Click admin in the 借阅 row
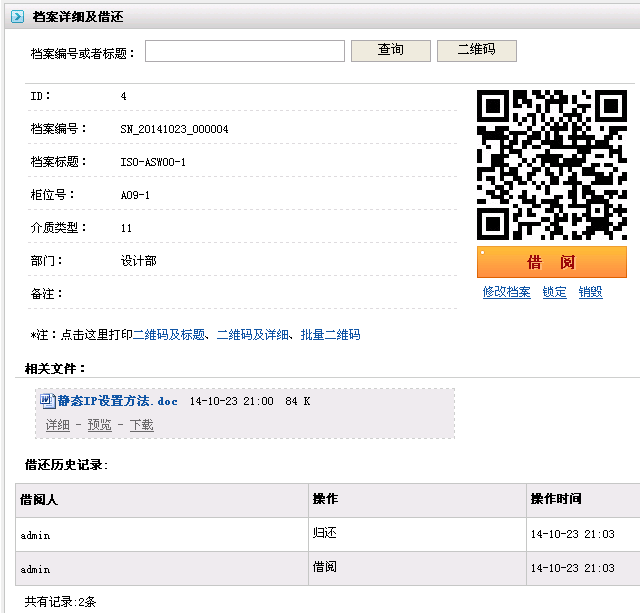This screenshot has width=640, height=613. pyautogui.click(x=35, y=569)
